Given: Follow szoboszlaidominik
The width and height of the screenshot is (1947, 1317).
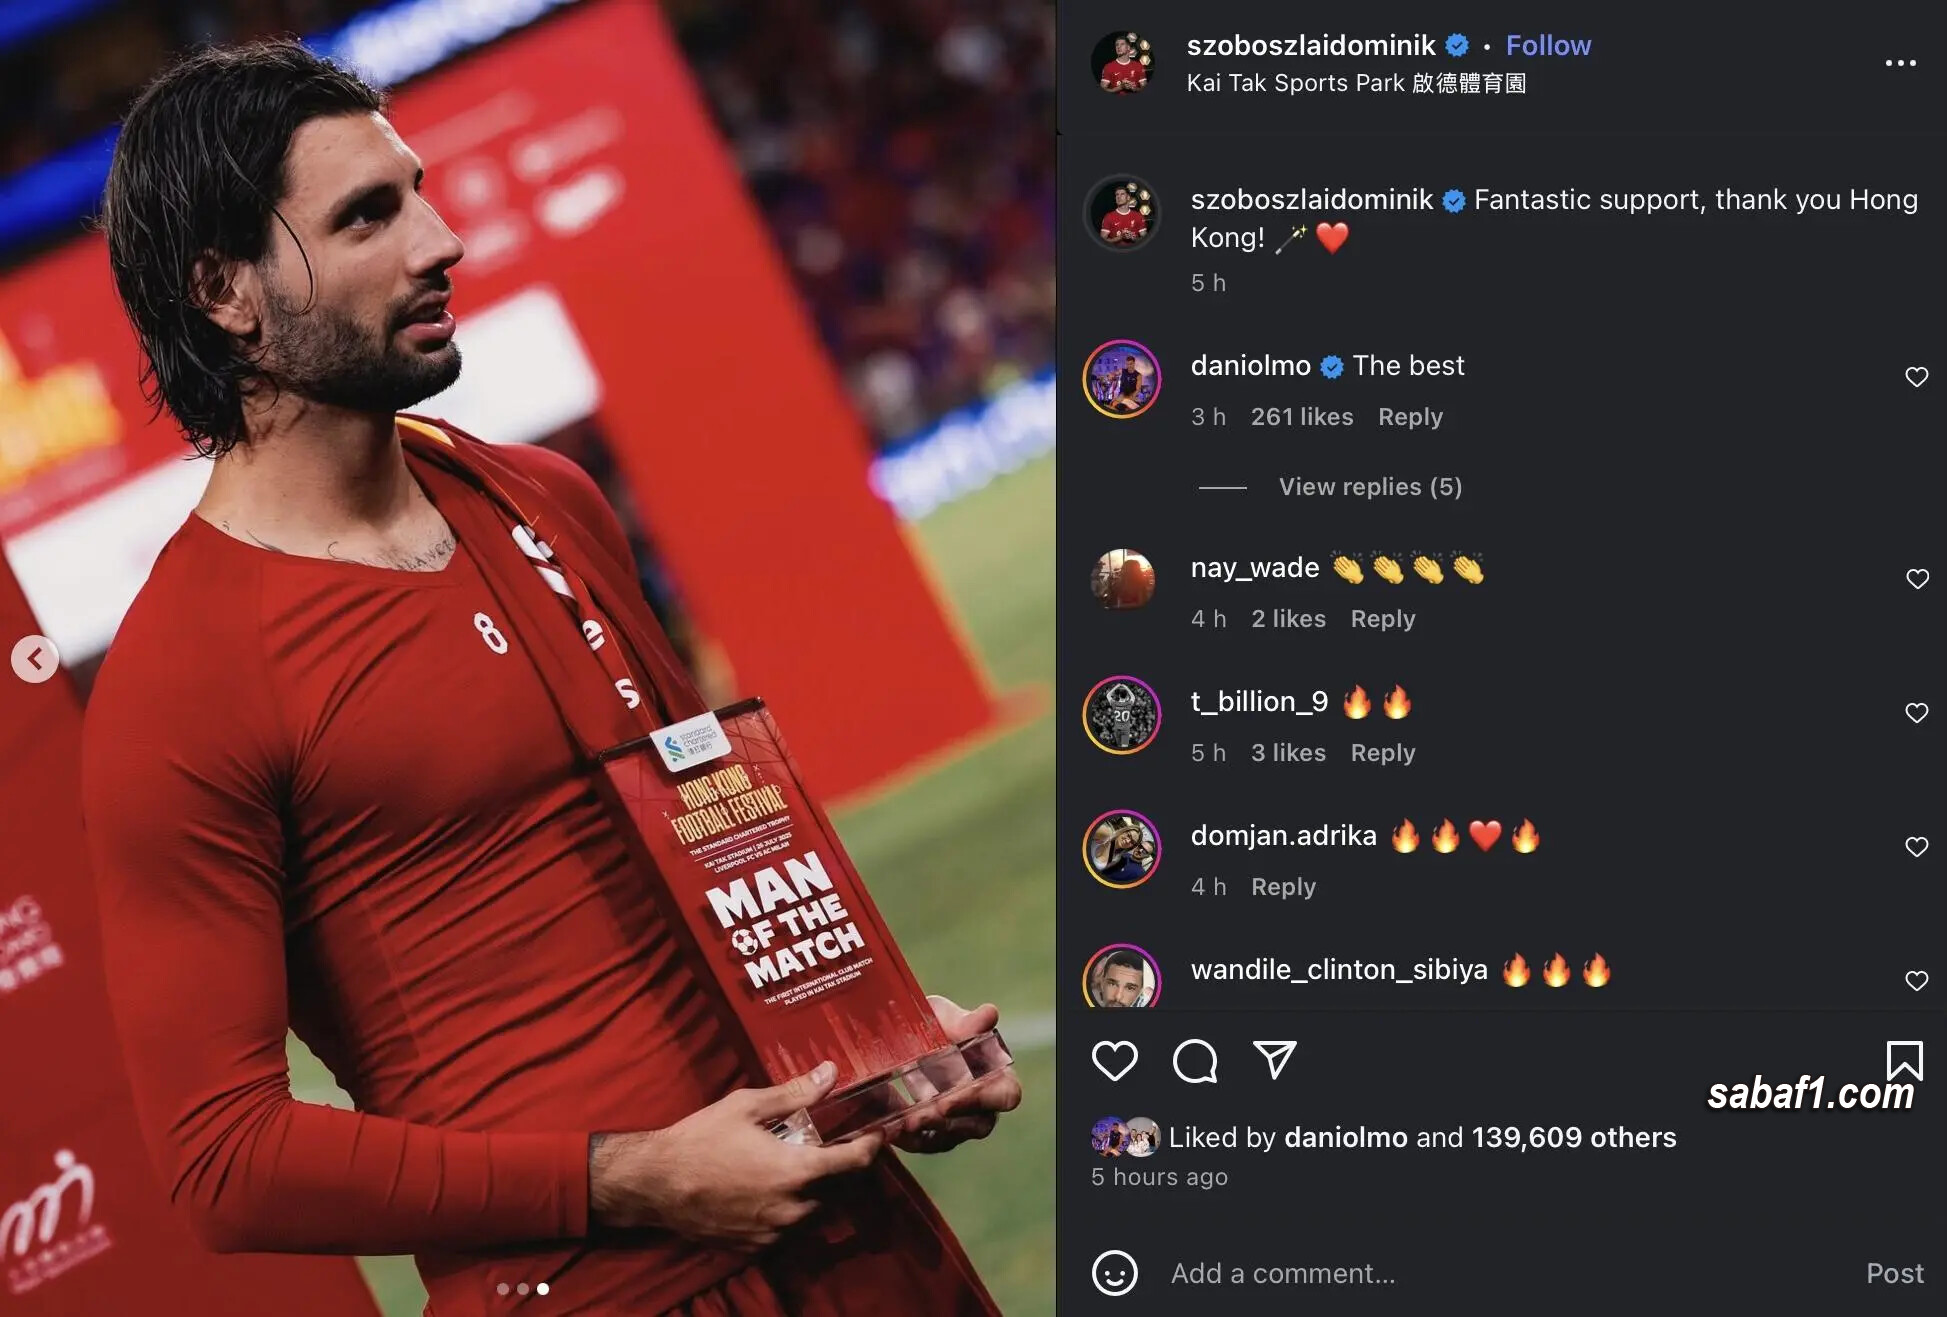Looking at the screenshot, I should [1548, 45].
